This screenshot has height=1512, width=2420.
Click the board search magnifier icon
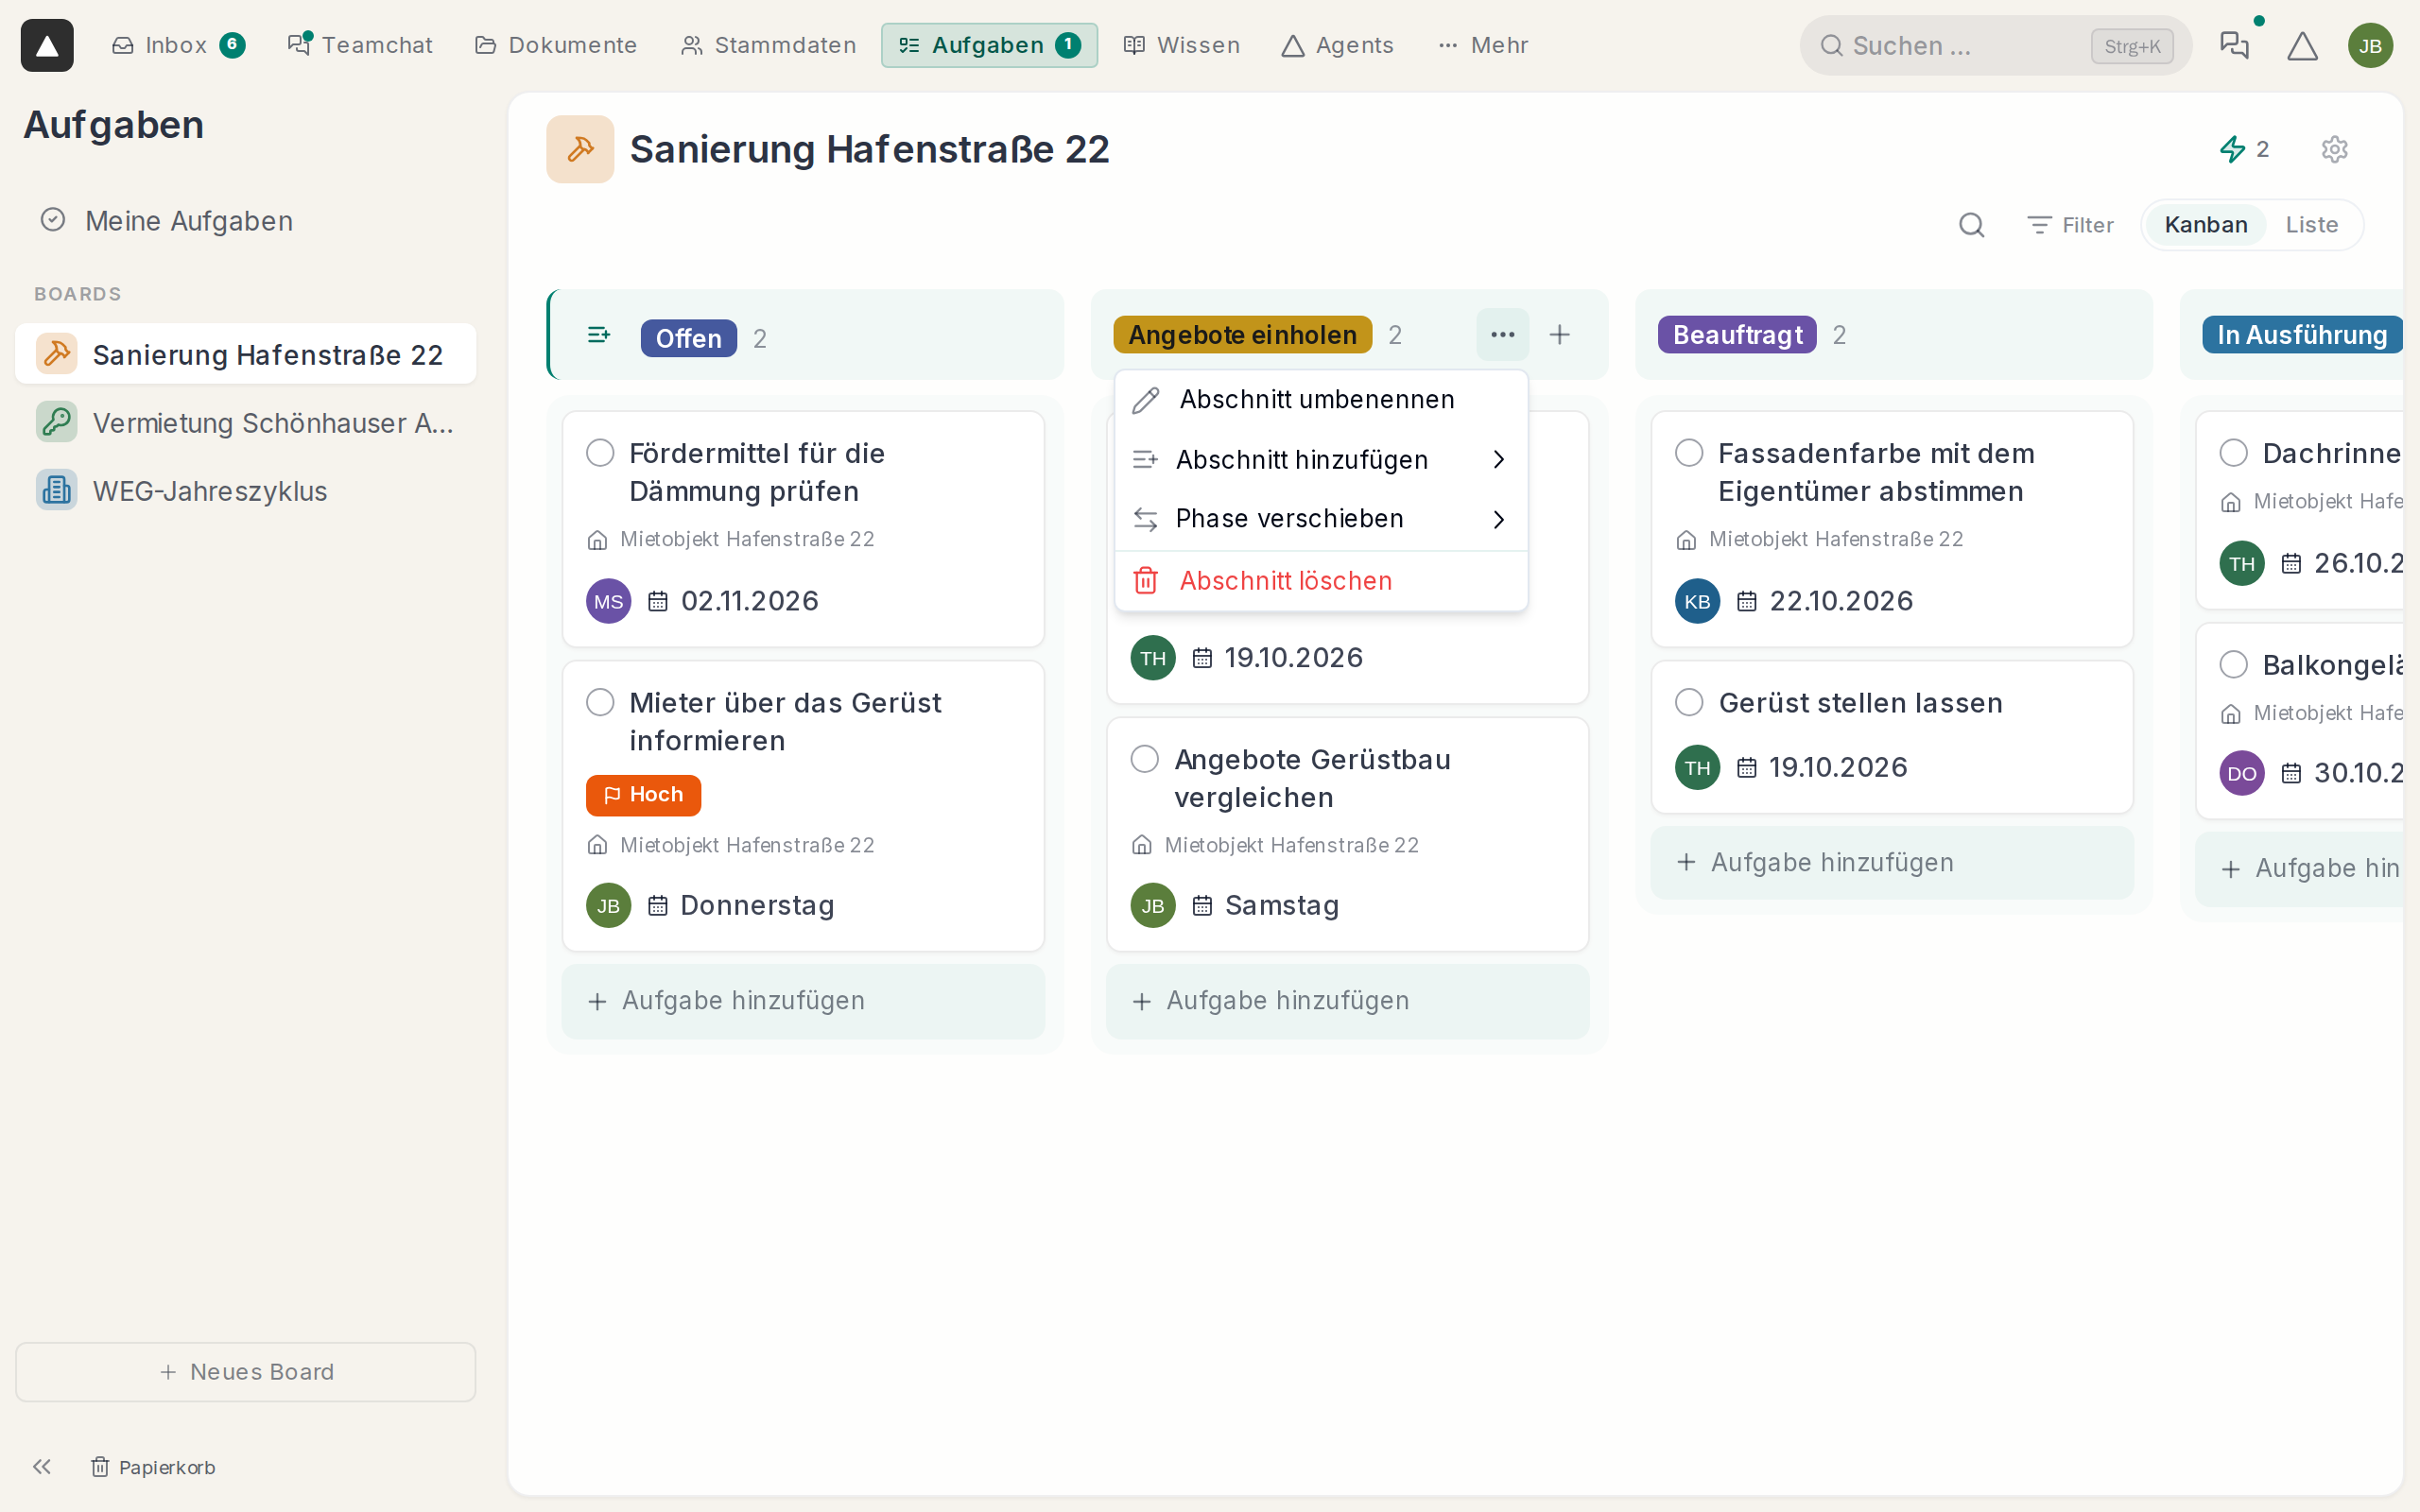click(x=1971, y=225)
